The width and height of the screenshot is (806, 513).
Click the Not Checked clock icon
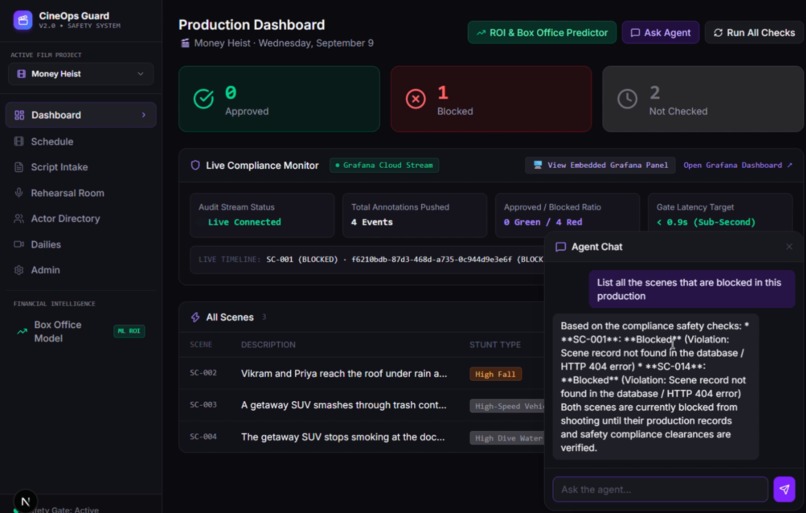(x=627, y=99)
